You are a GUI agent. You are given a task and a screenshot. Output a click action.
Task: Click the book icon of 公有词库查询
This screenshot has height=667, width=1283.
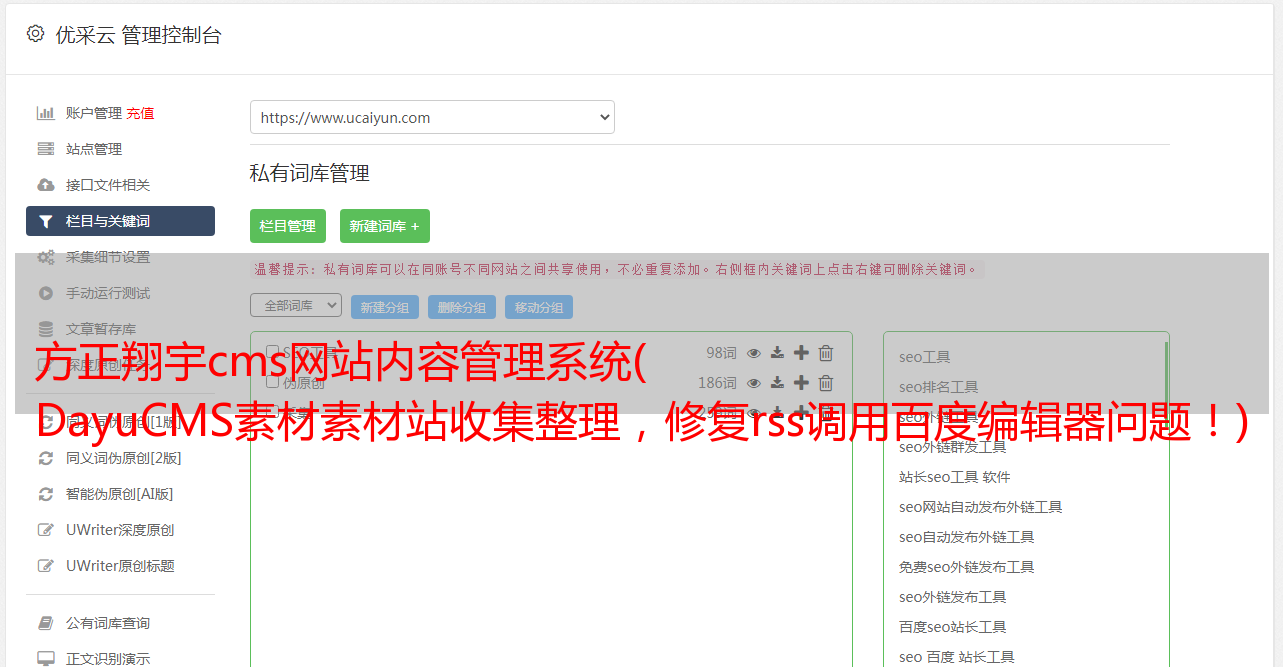[x=46, y=623]
